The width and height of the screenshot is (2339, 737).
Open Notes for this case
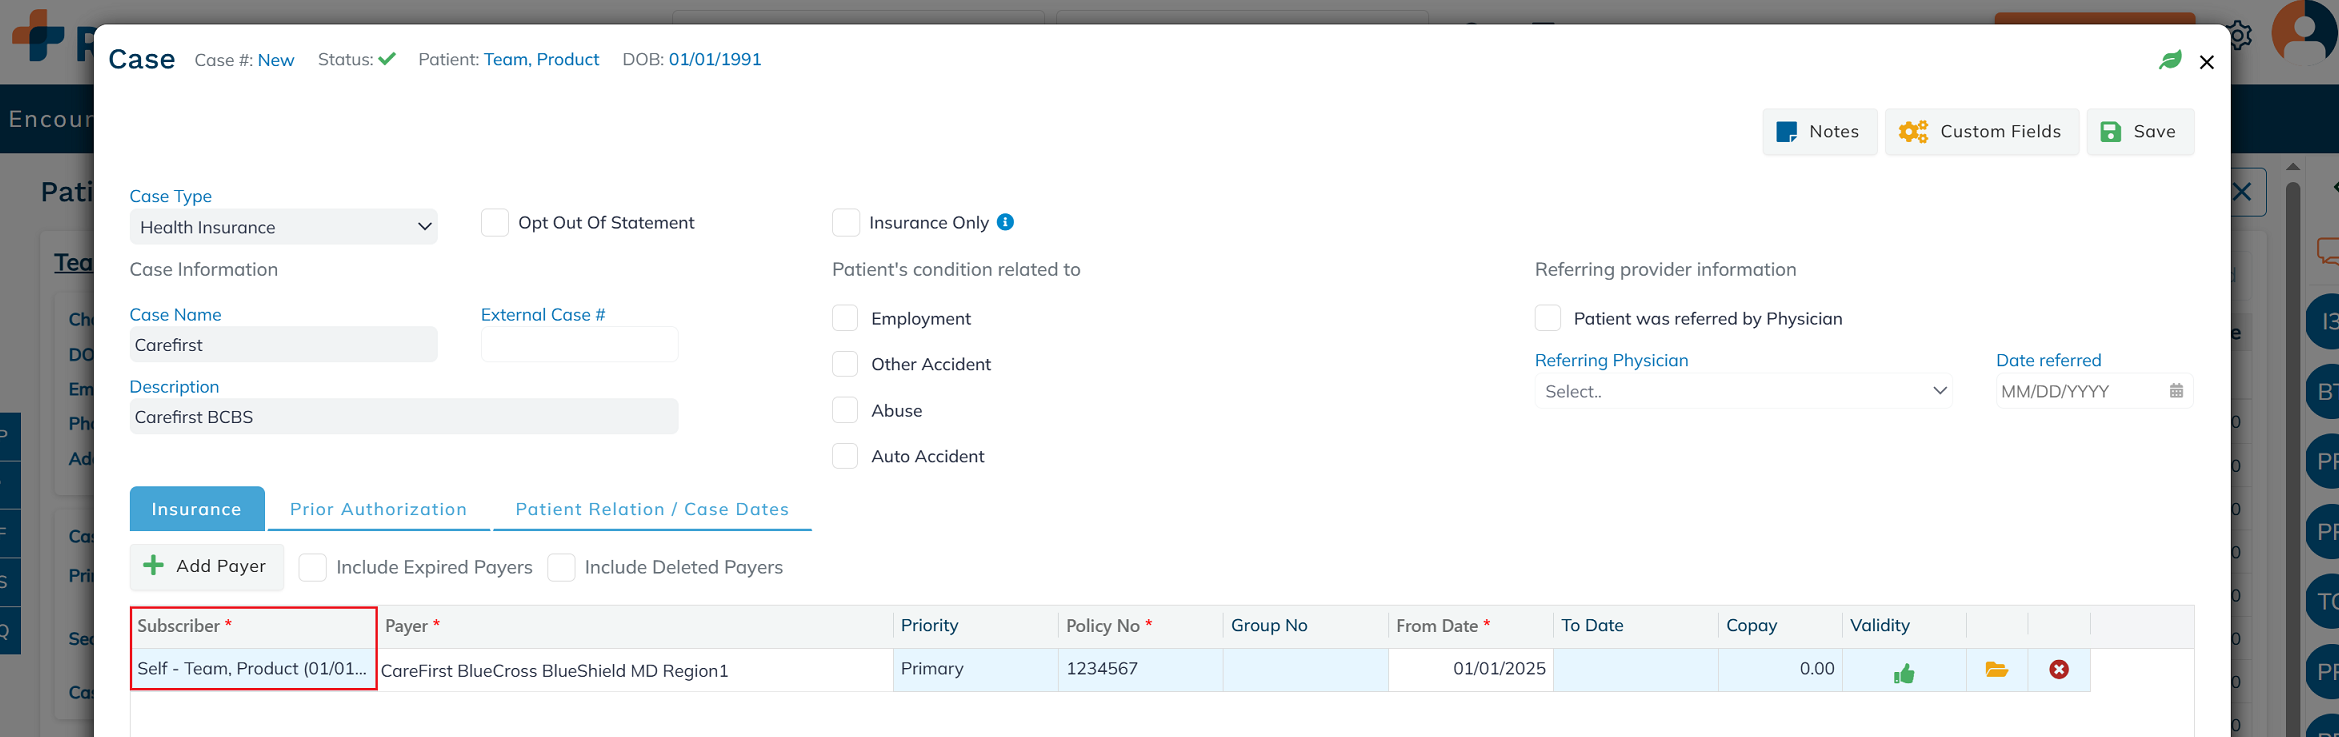click(x=1819, y=132)
